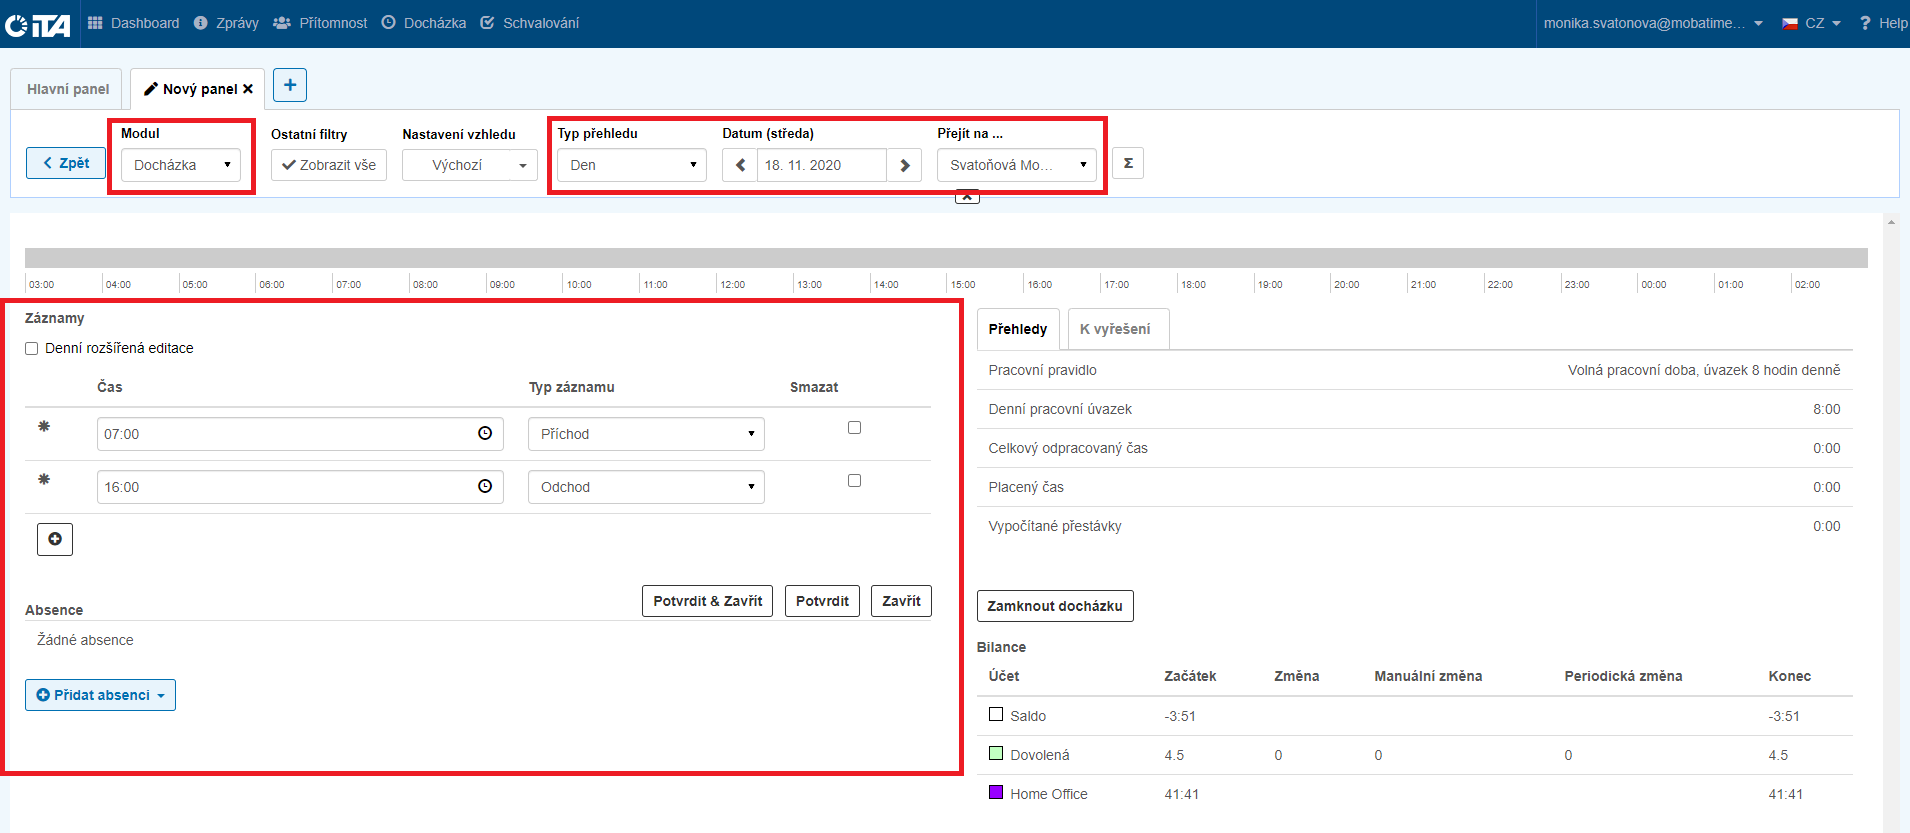Image resolution: width=1910 pixels, height=833 pixels.
Task: Click the purple Home Office color swatch
Action: [x=996, y=792]
